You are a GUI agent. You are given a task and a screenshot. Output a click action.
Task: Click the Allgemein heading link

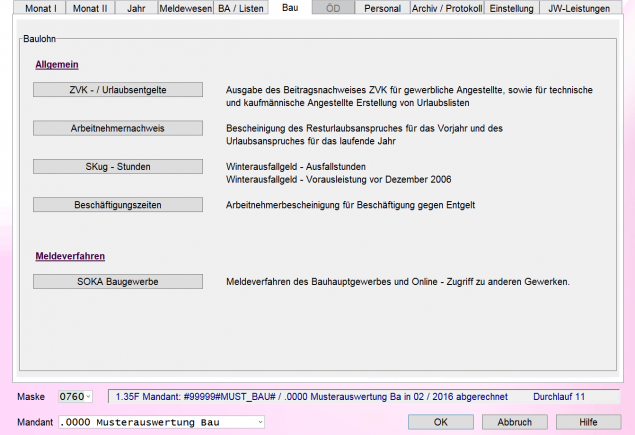point(57,64)
